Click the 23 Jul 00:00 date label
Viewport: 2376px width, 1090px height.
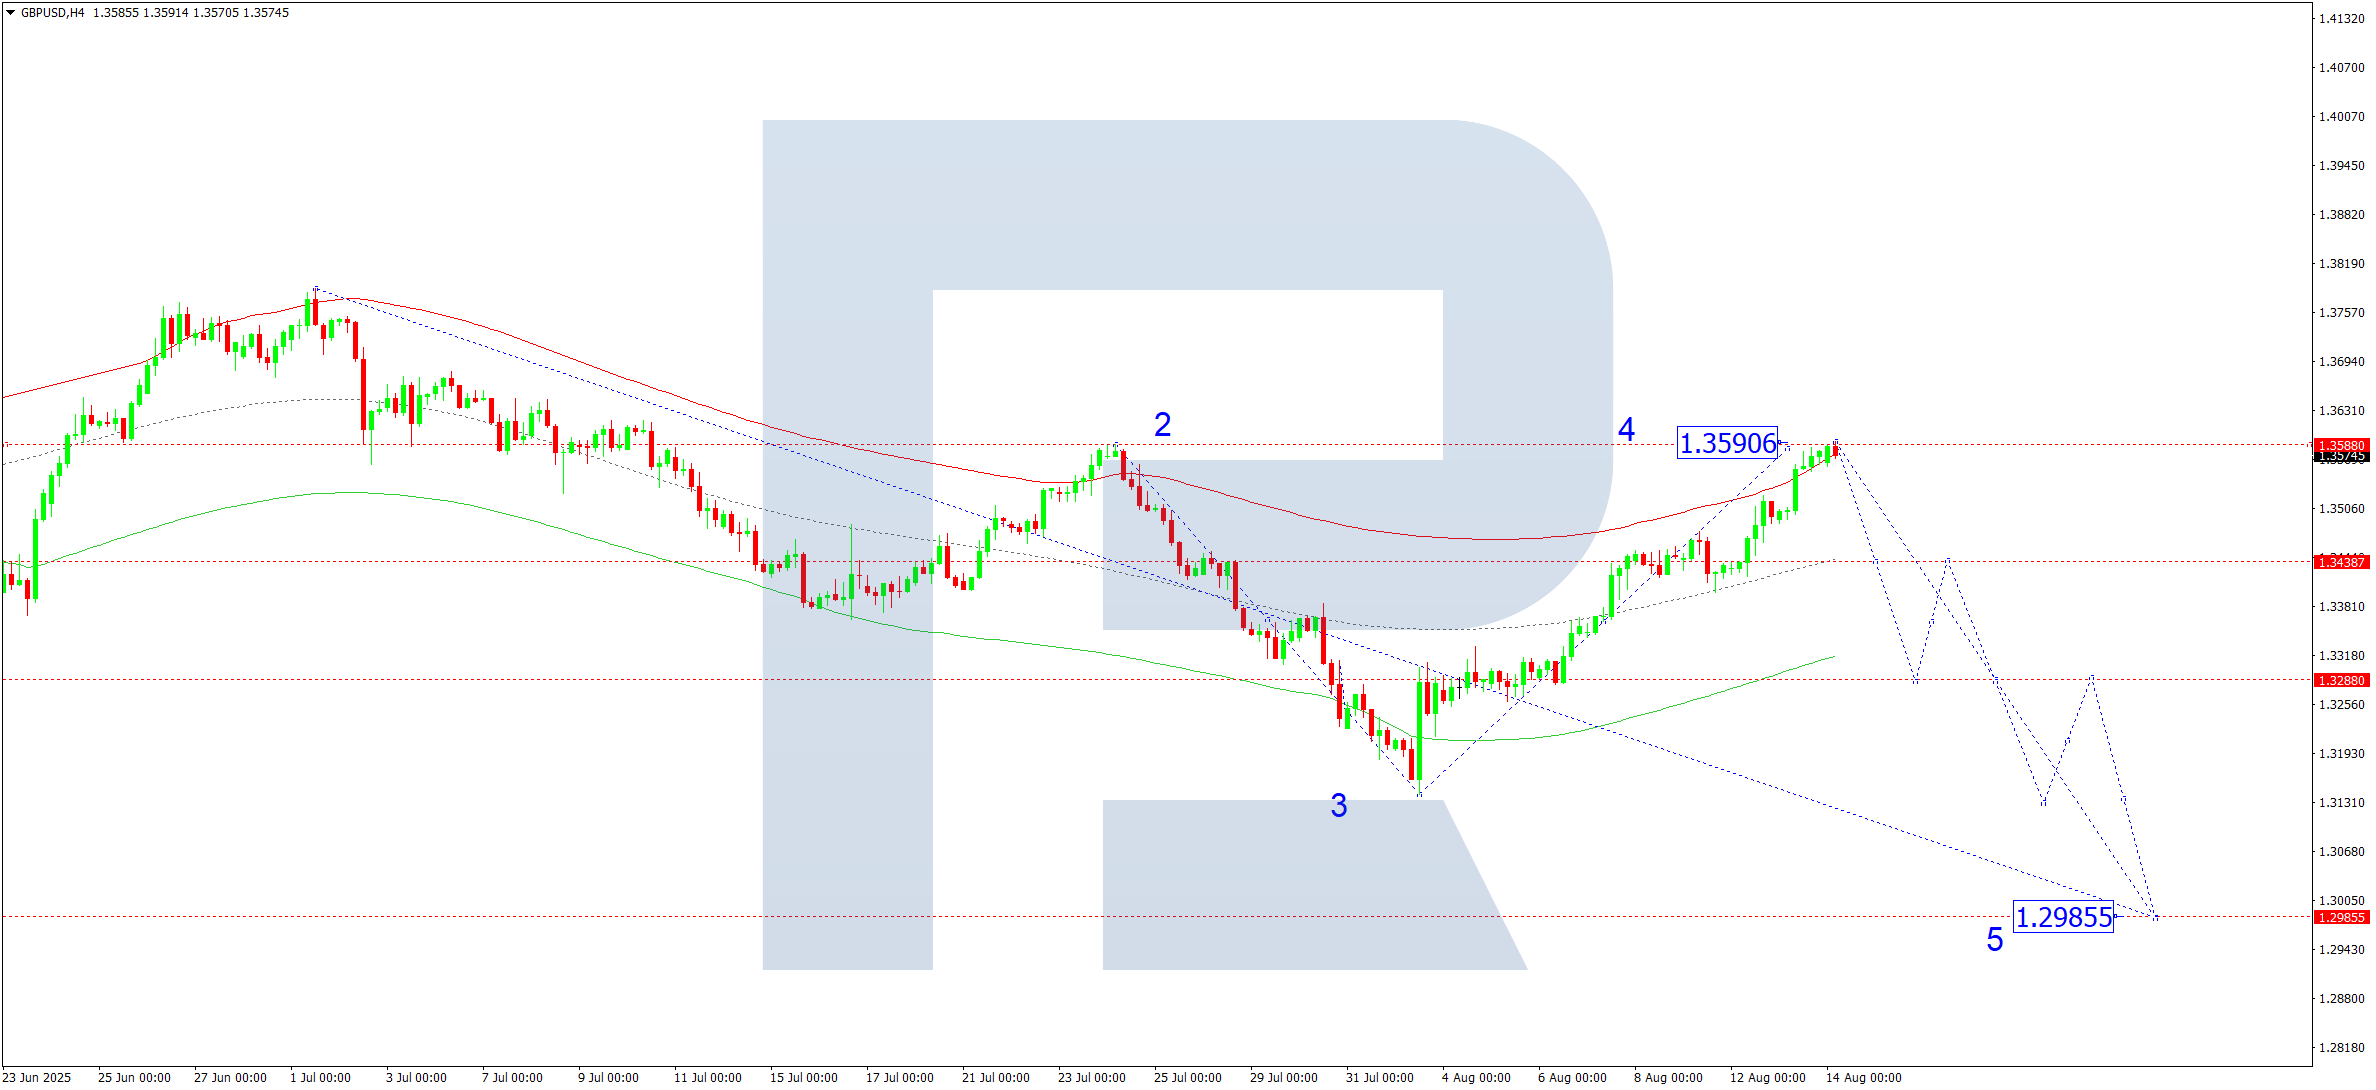click(x=1091, y=1077)
